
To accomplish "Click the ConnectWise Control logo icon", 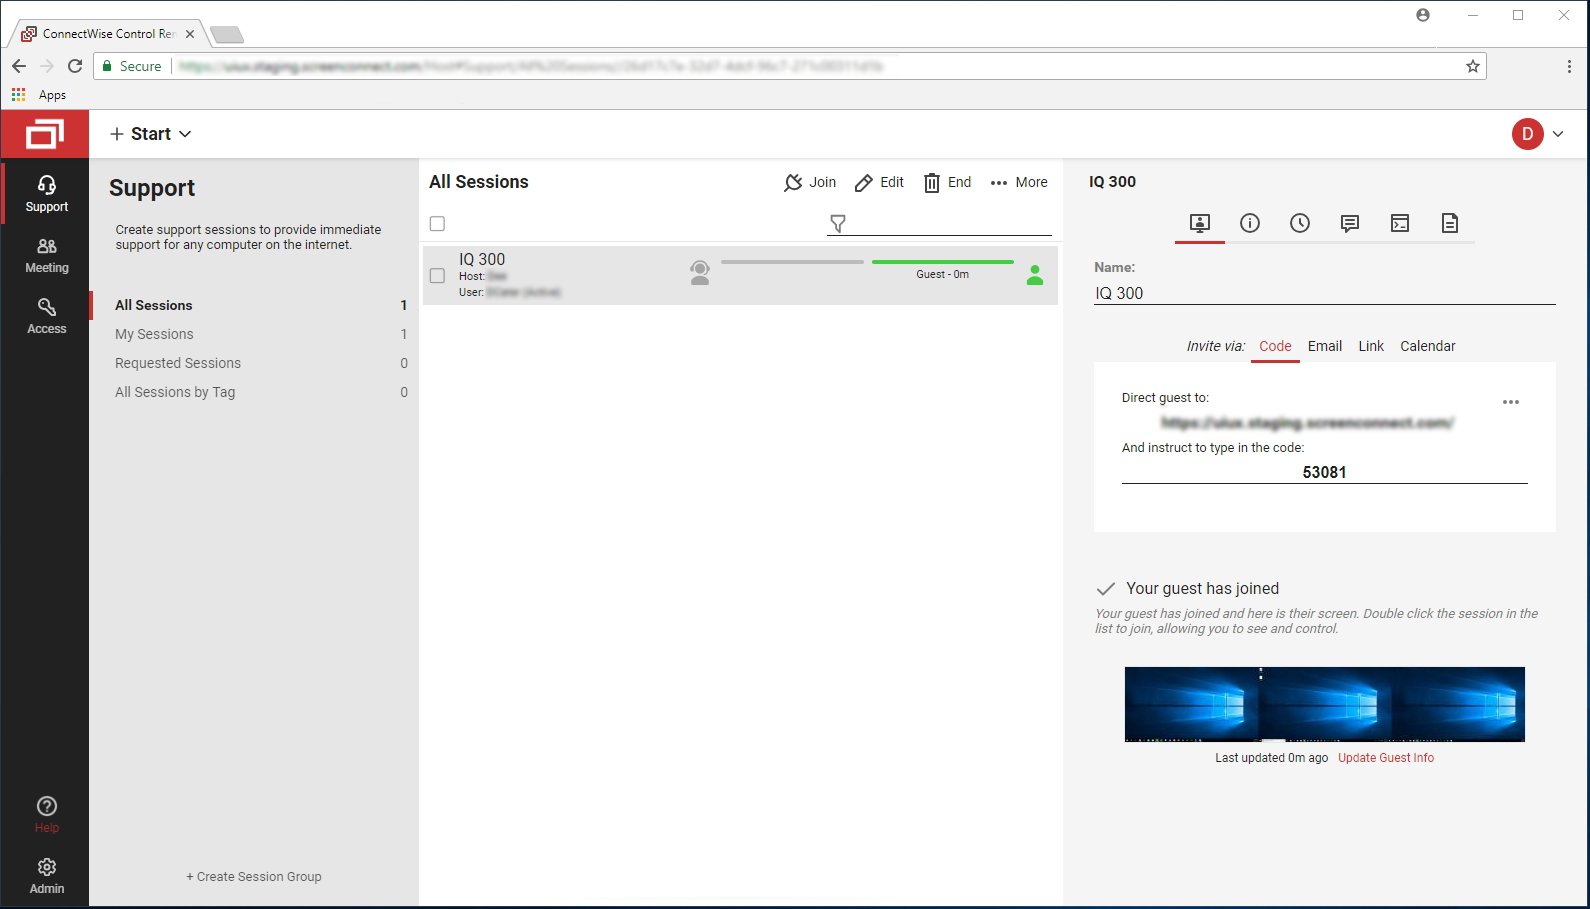I will click(x=45, y=134).
